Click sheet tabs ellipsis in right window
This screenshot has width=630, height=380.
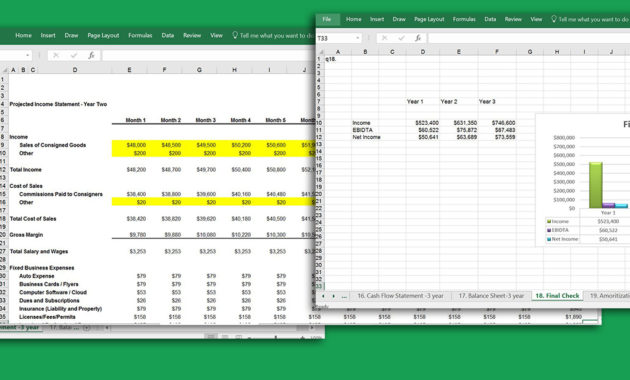[344, 296]
